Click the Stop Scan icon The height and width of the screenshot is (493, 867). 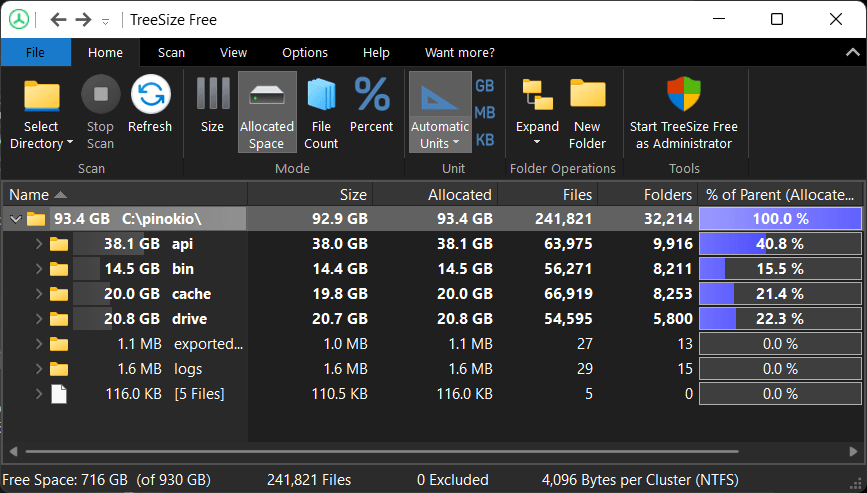click(x=100, y=95)
